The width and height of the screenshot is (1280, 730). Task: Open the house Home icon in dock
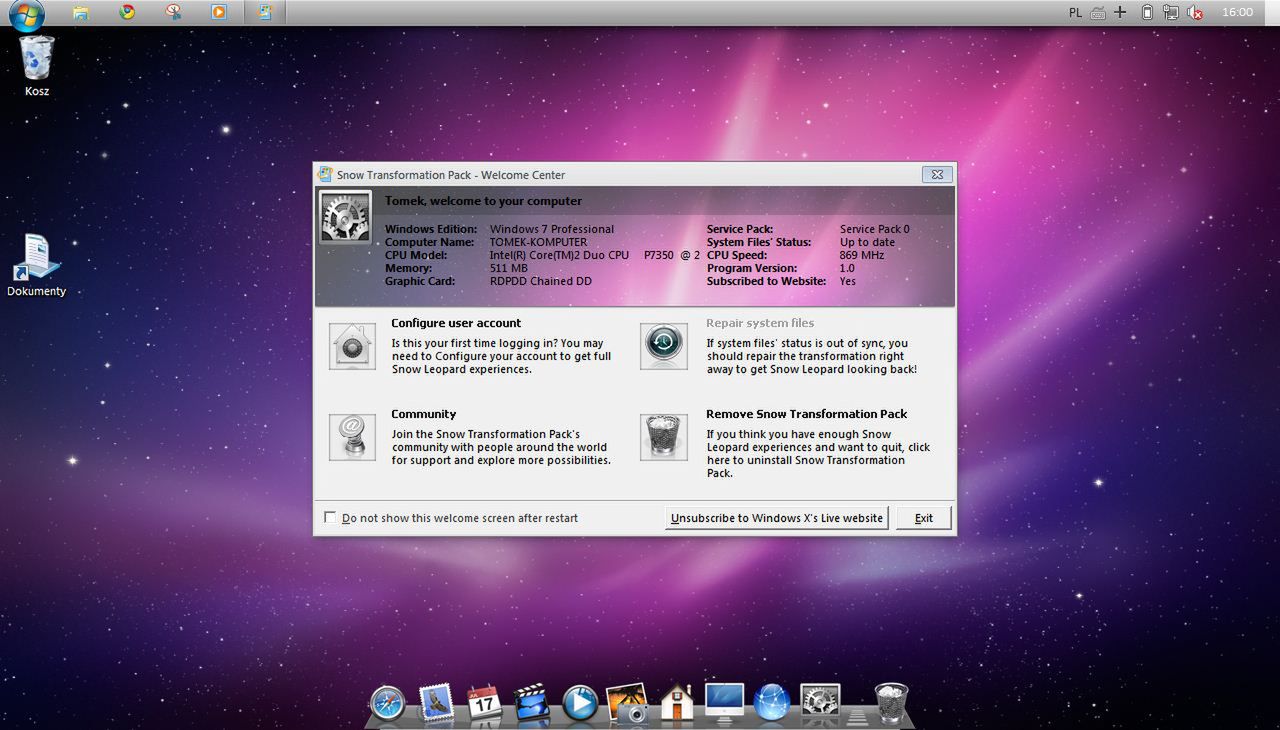click(677, 703)
